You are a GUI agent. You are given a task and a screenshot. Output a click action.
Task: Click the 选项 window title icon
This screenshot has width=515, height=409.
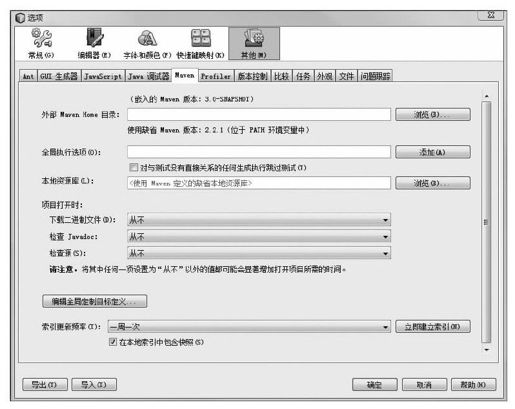pos(20,17)
